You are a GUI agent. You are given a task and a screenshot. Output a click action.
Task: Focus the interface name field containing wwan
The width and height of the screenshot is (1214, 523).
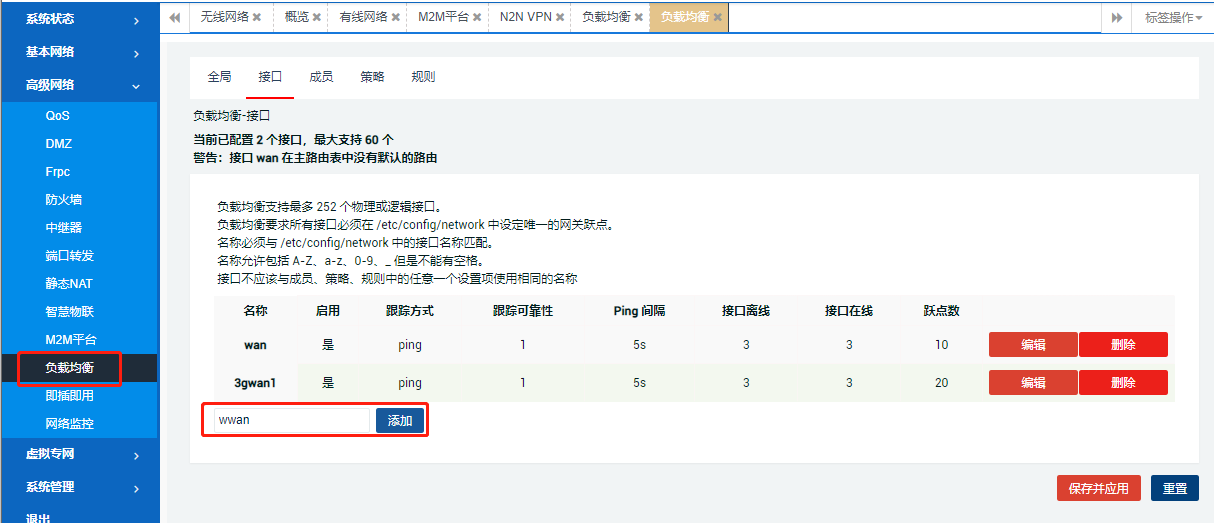click(x=291, y=421)
